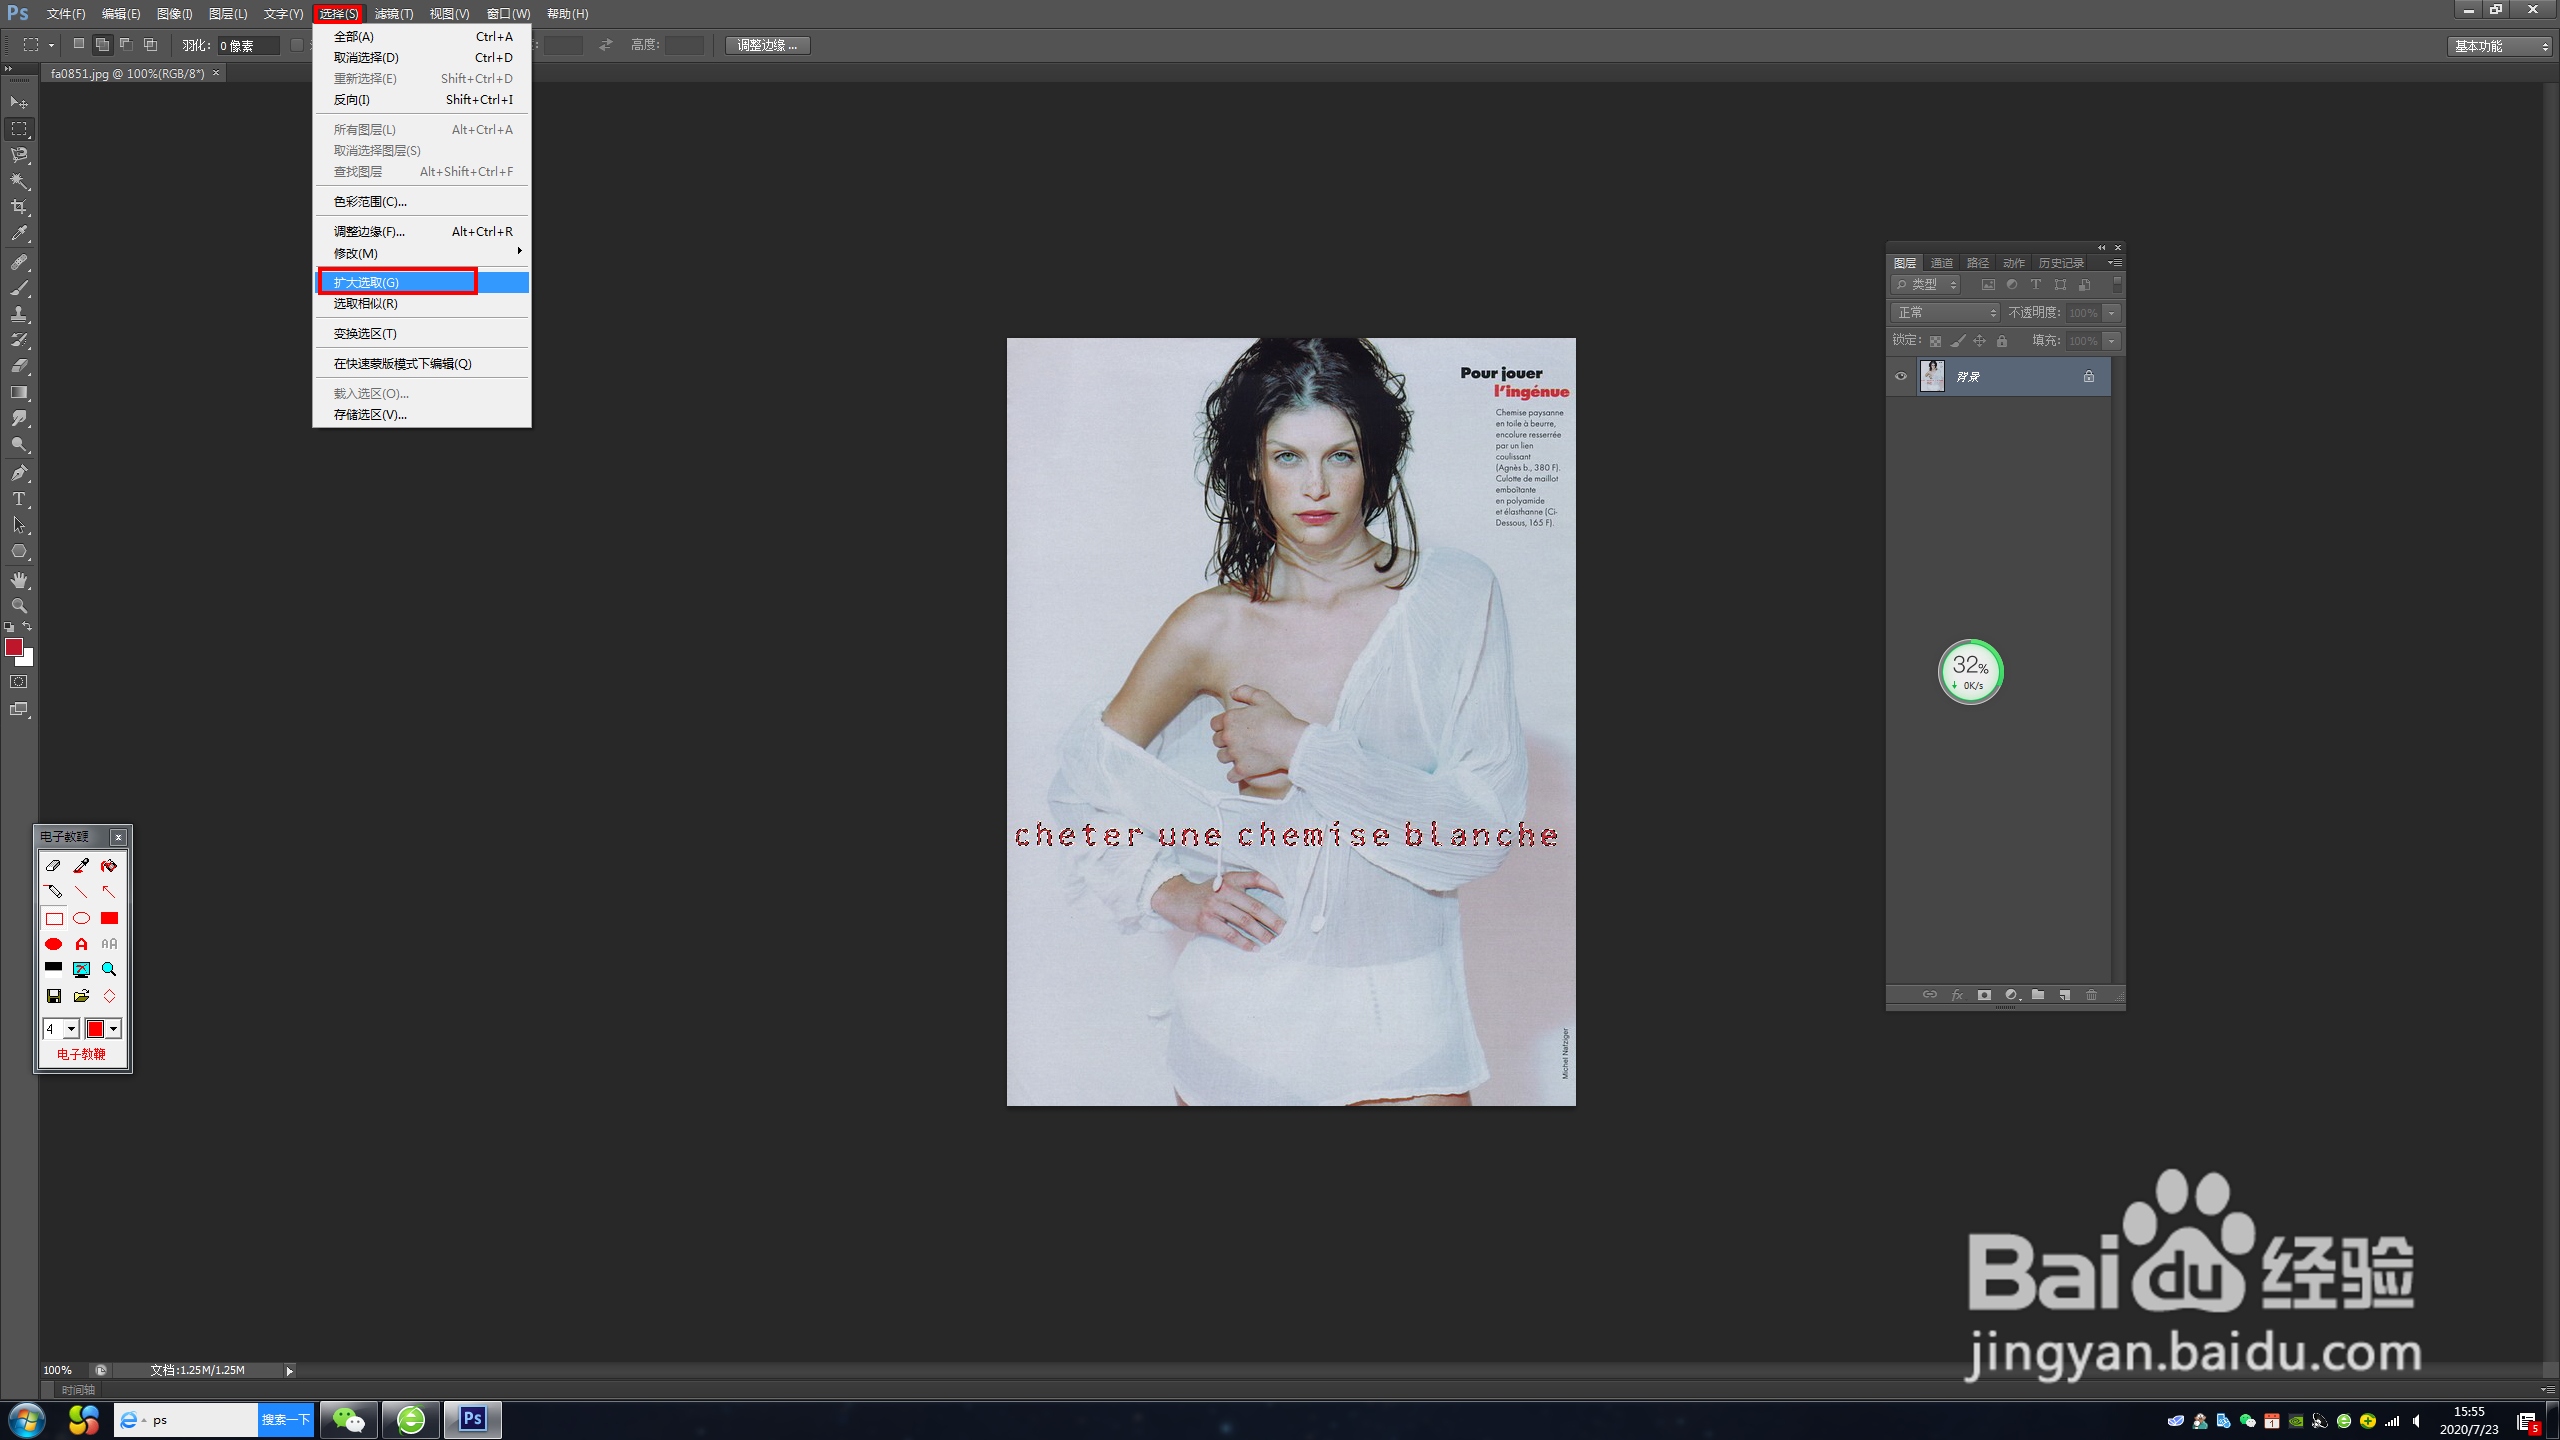Create a new layer with panel icon
Viewport: 2560px width, 1440px height.
(2064, 995)
